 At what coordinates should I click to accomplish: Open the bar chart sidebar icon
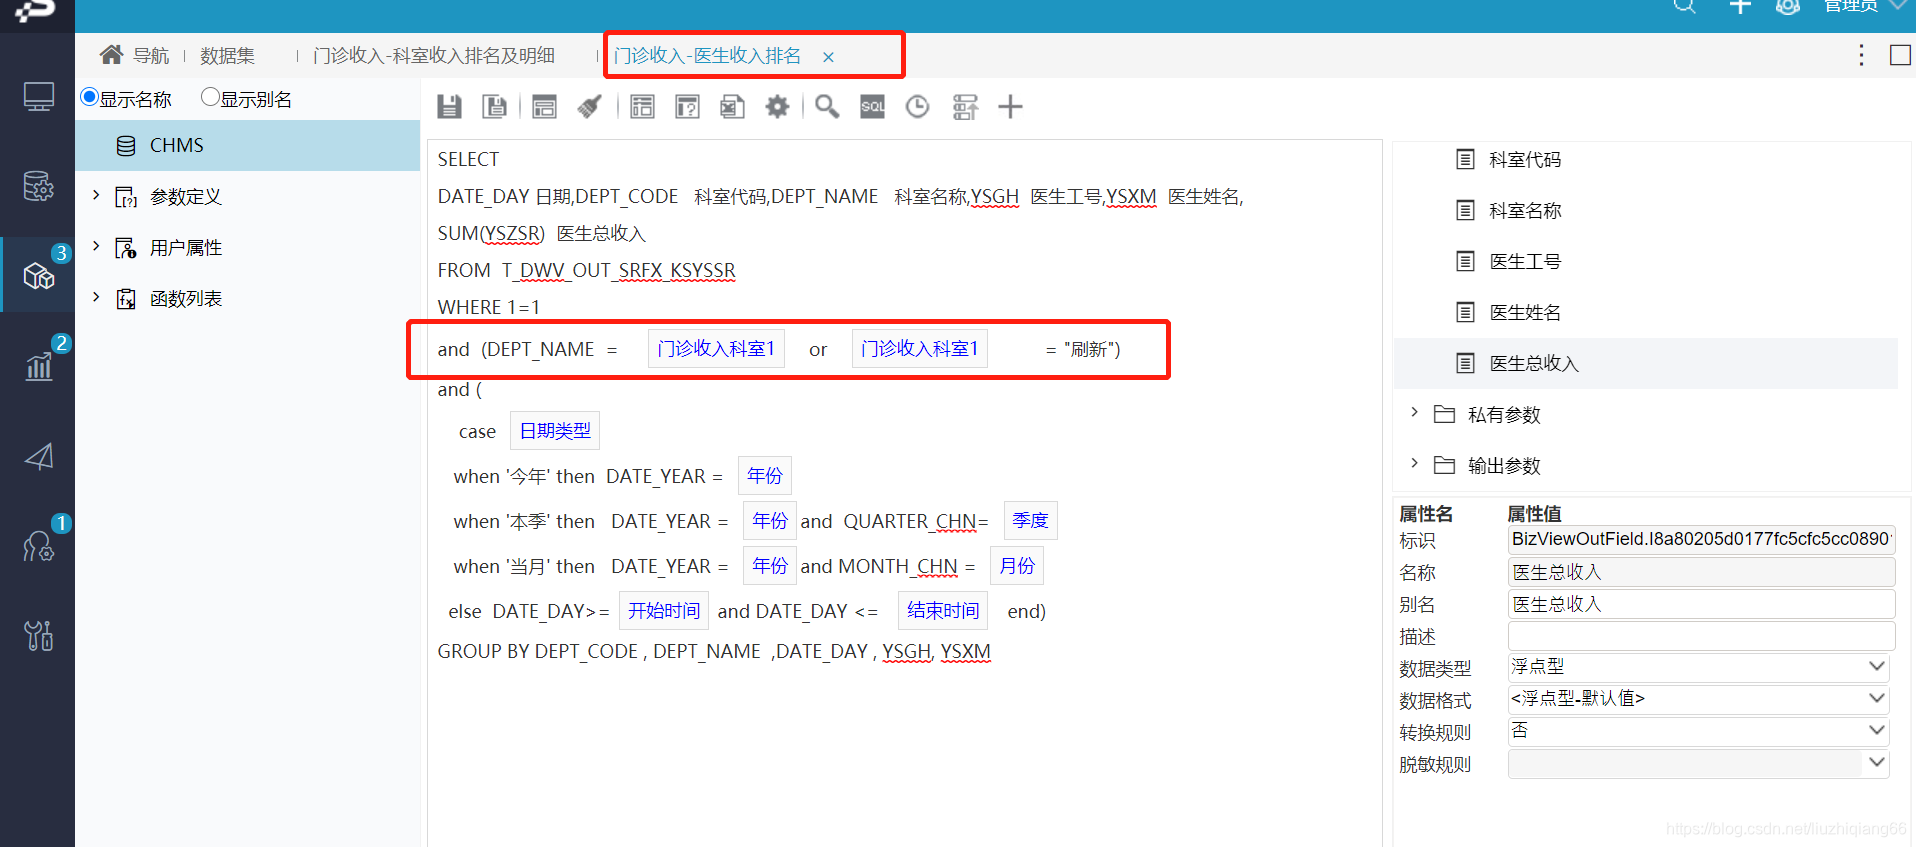pyautogui.click(x=38, y=366)
